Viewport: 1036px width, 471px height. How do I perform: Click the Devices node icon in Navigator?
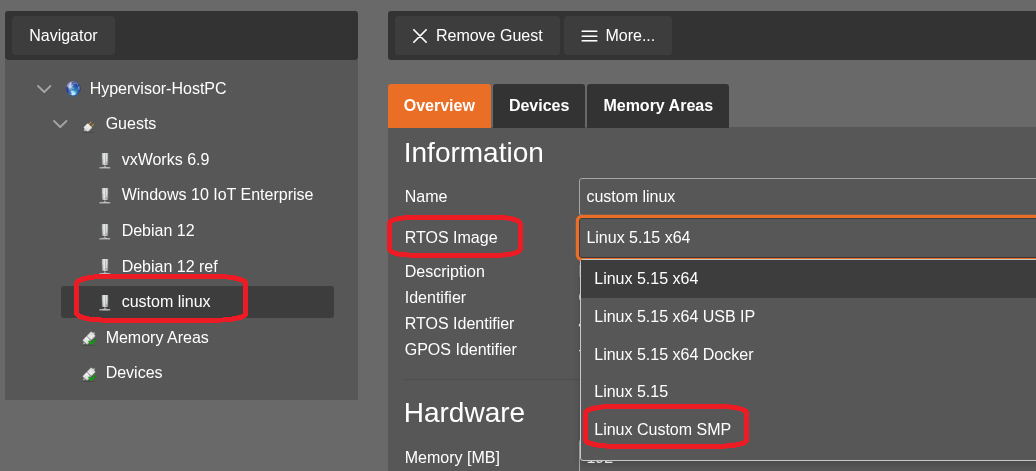(89, 373)
